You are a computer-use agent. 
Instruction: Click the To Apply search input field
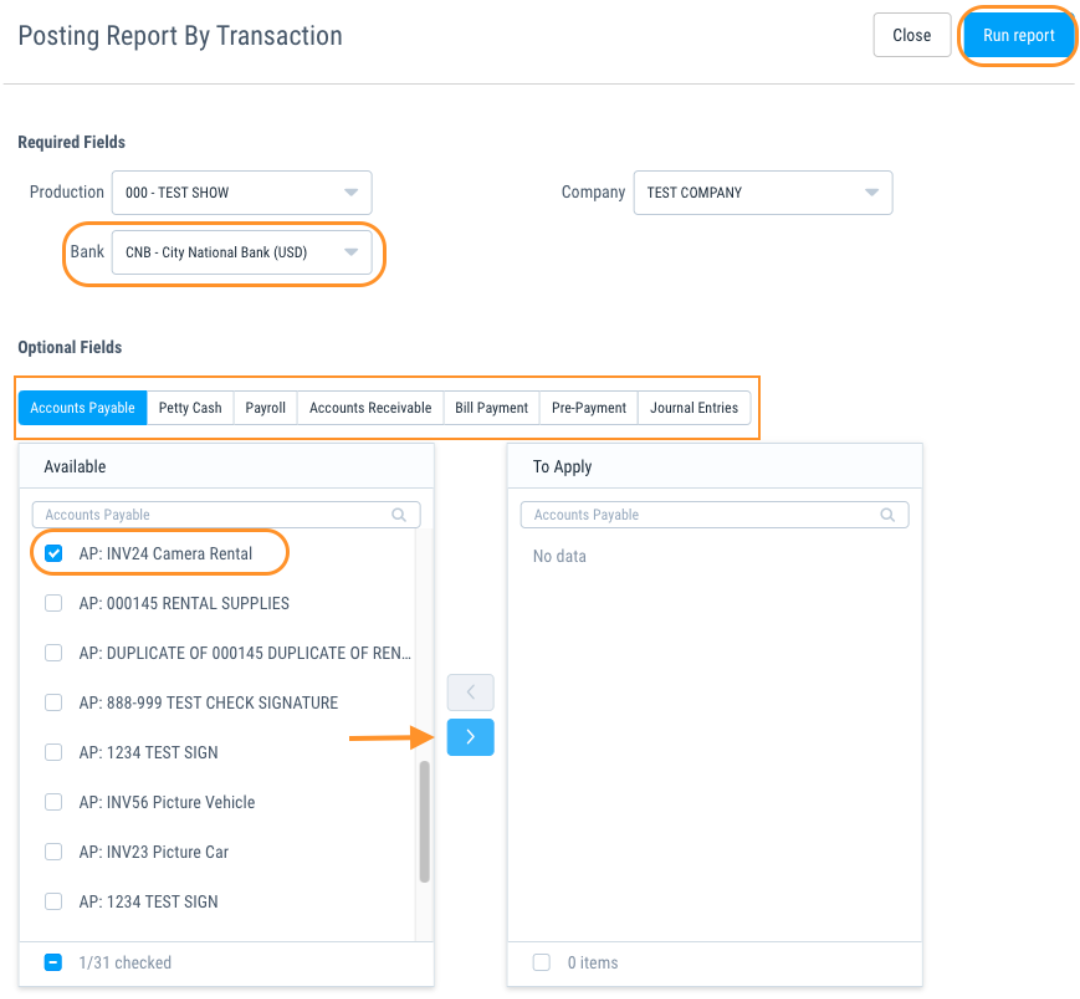pos(714,515)
